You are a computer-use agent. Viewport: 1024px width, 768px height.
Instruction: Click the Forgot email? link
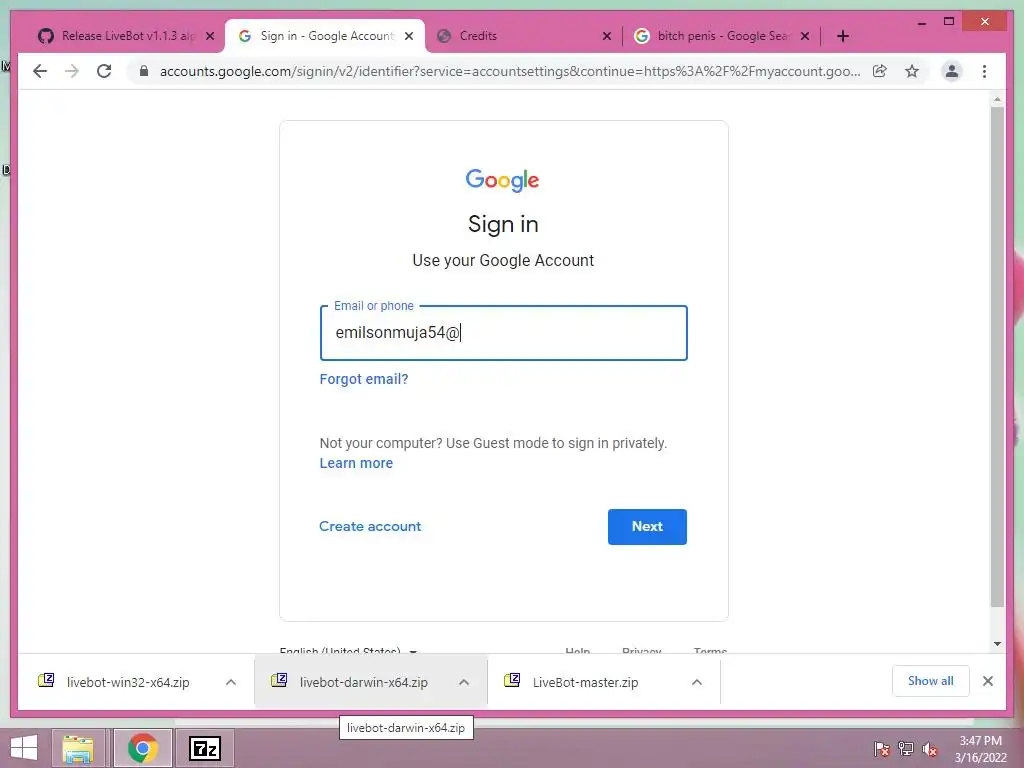point(364,379)
